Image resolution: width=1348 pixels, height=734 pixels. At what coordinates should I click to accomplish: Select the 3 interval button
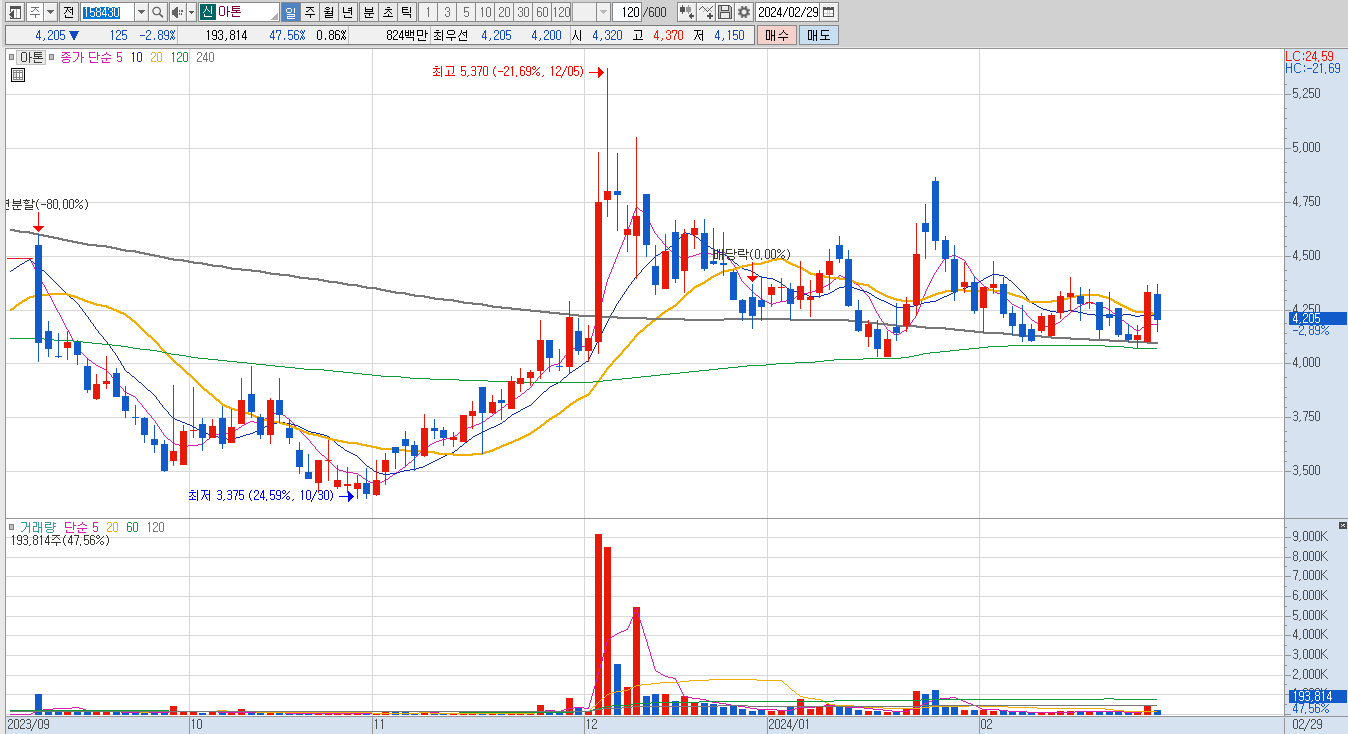pos(447,12)
